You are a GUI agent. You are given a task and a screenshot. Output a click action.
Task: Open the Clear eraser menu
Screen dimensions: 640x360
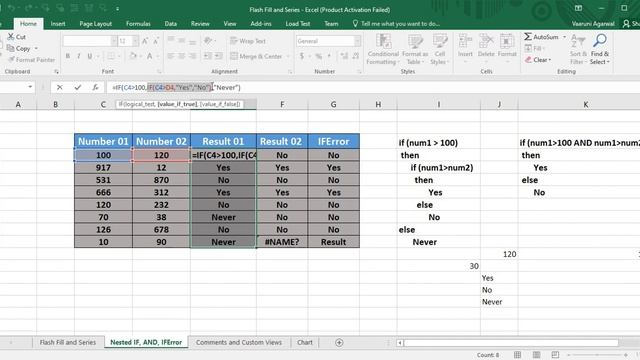[x=538, y=60]
